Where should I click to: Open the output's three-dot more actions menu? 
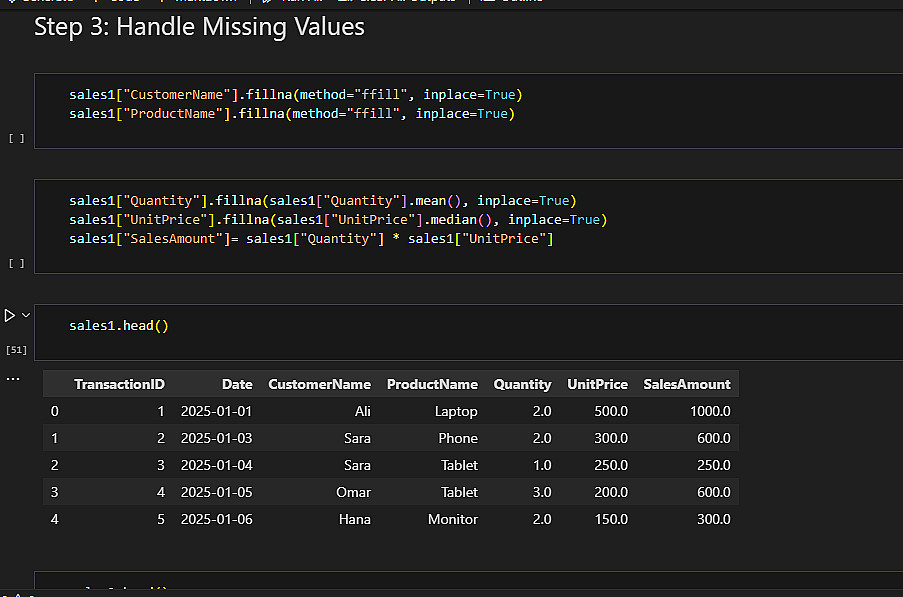coord(13,379)
